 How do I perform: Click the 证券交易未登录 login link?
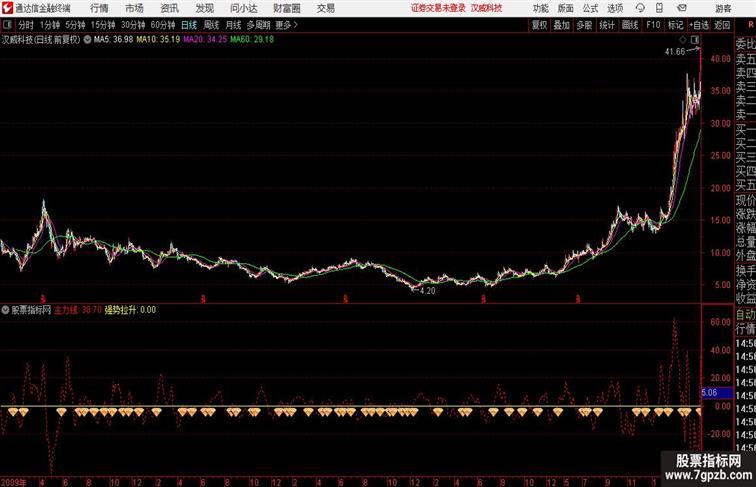click(x=438, y=8)
